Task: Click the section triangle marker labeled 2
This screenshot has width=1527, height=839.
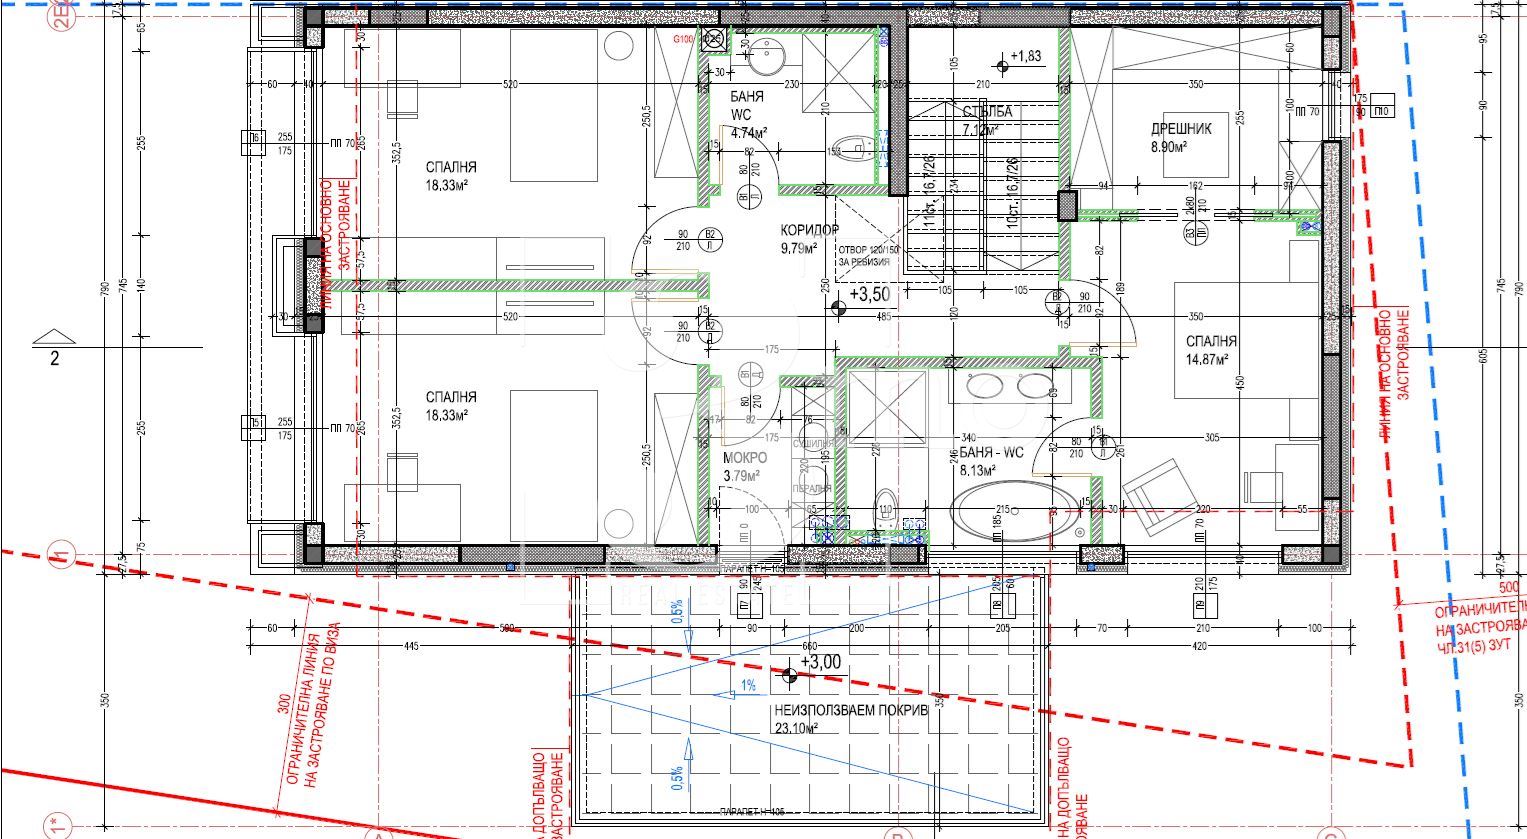Action: 54,337
